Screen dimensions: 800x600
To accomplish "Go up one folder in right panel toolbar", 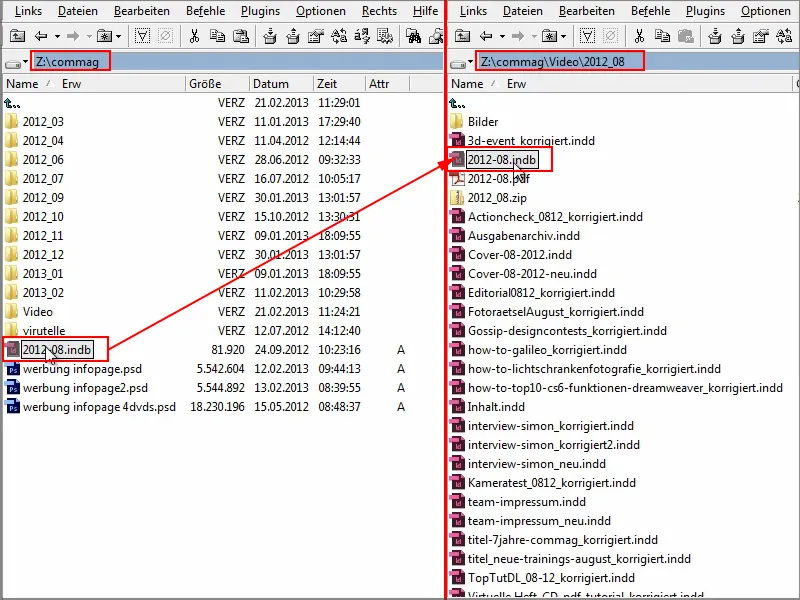I will (462, 36).
